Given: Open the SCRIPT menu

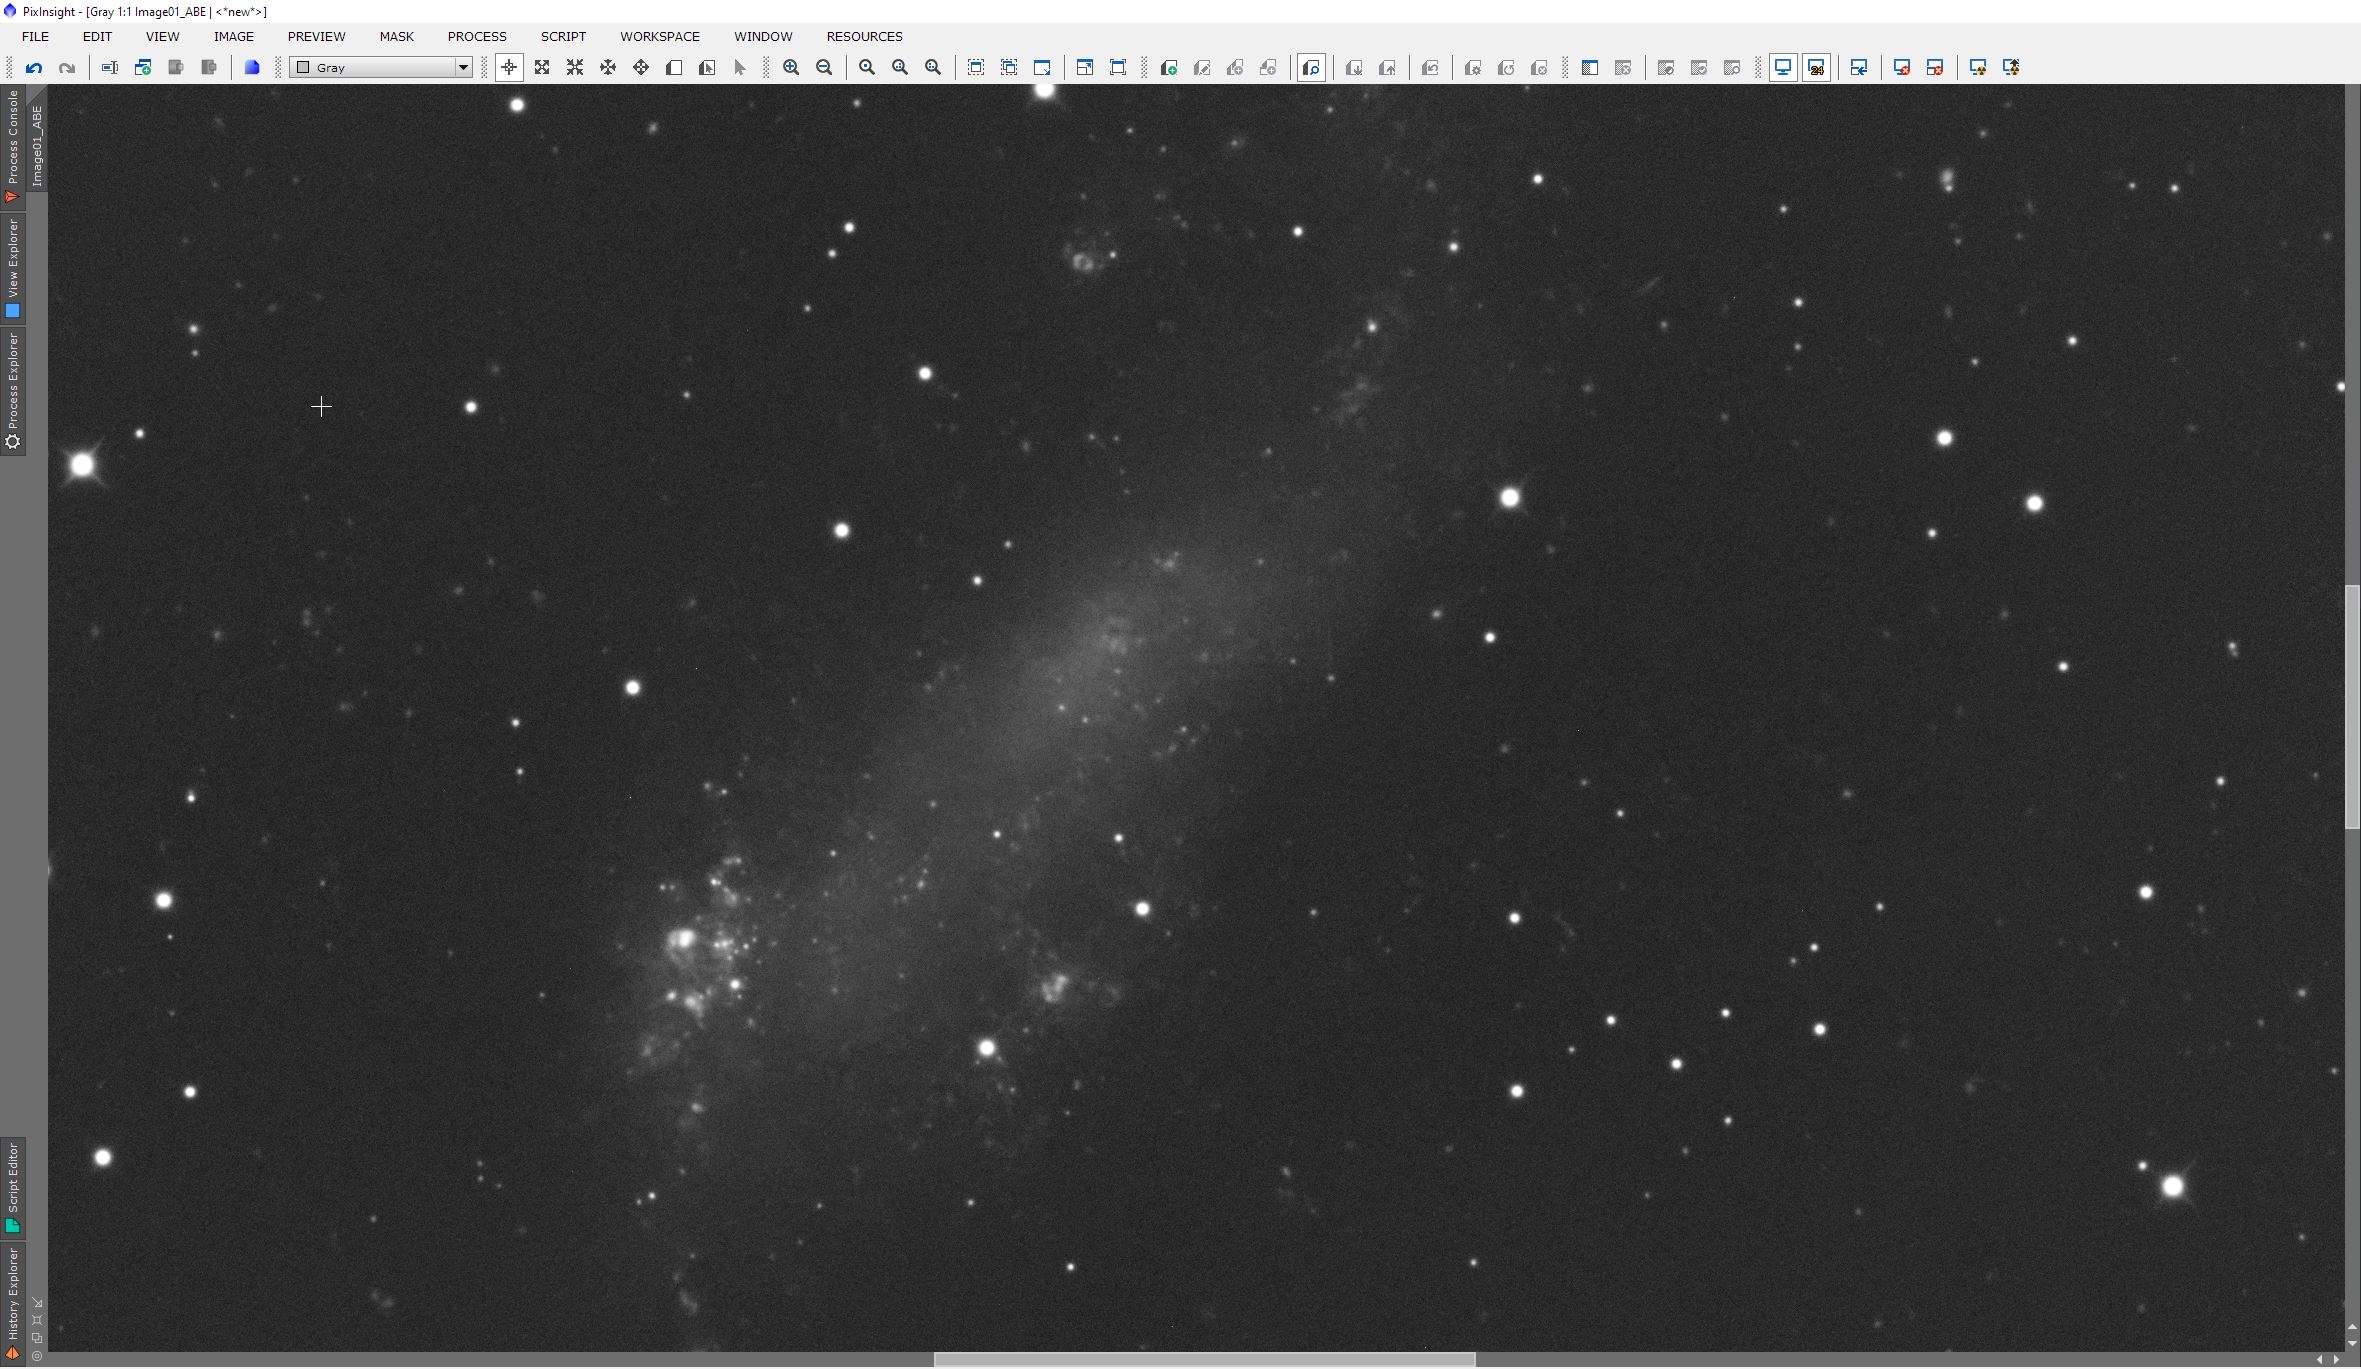Looking at the screenshot, I should coord(563,36).
